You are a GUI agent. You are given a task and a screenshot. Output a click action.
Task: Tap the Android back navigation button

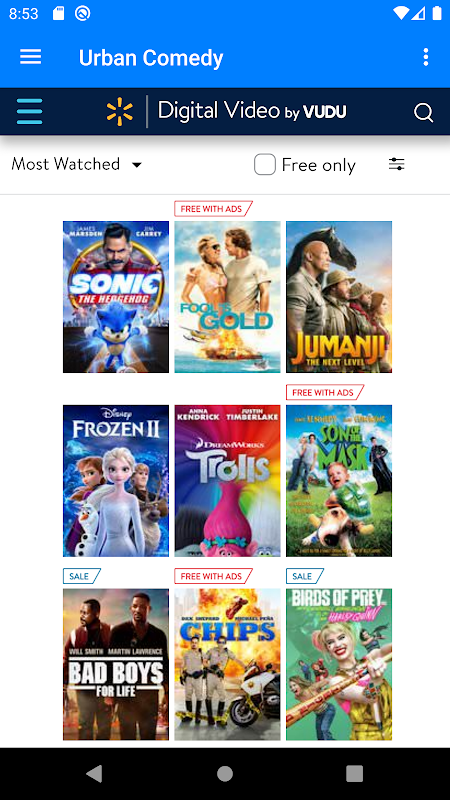point(94,773)
